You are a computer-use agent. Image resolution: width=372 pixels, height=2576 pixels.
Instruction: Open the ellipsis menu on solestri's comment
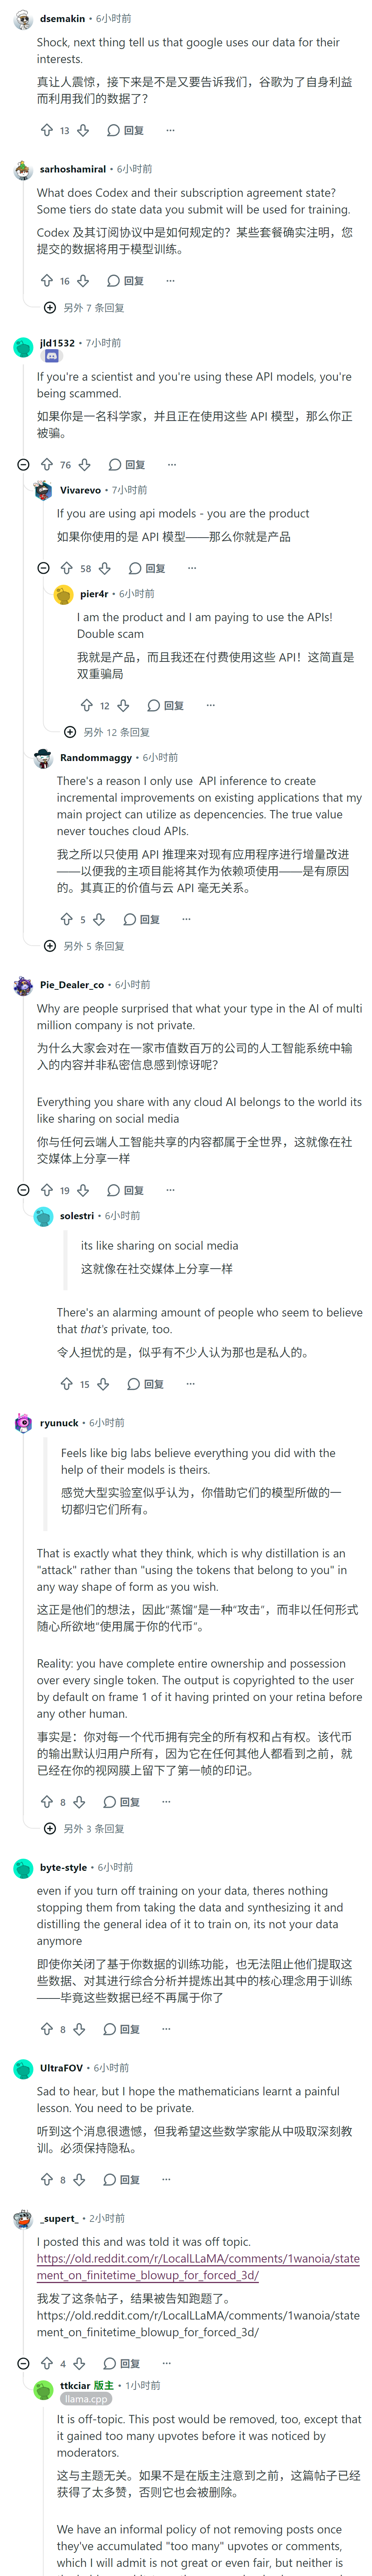pyautogui.click(x=190, y=1384)
